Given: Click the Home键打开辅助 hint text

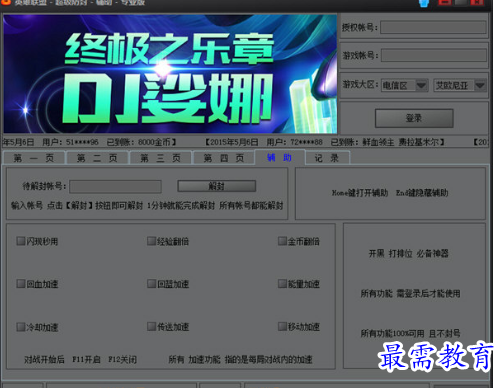Looking at the screenshot, I should tap(360, 193).
